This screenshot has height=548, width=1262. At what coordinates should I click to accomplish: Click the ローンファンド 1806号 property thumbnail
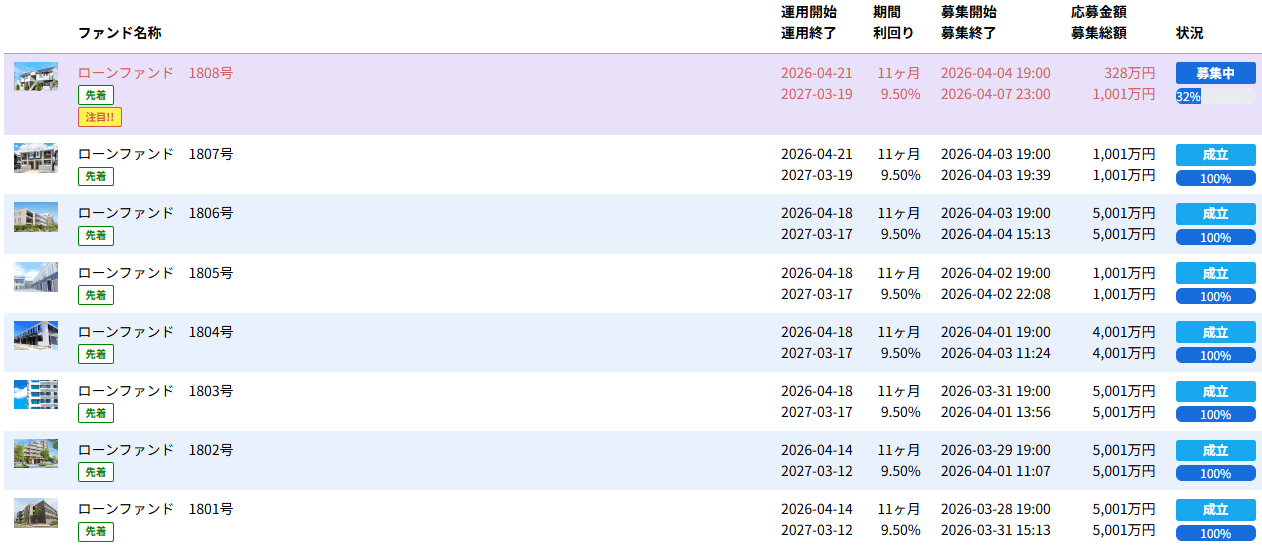coord(35,217)
